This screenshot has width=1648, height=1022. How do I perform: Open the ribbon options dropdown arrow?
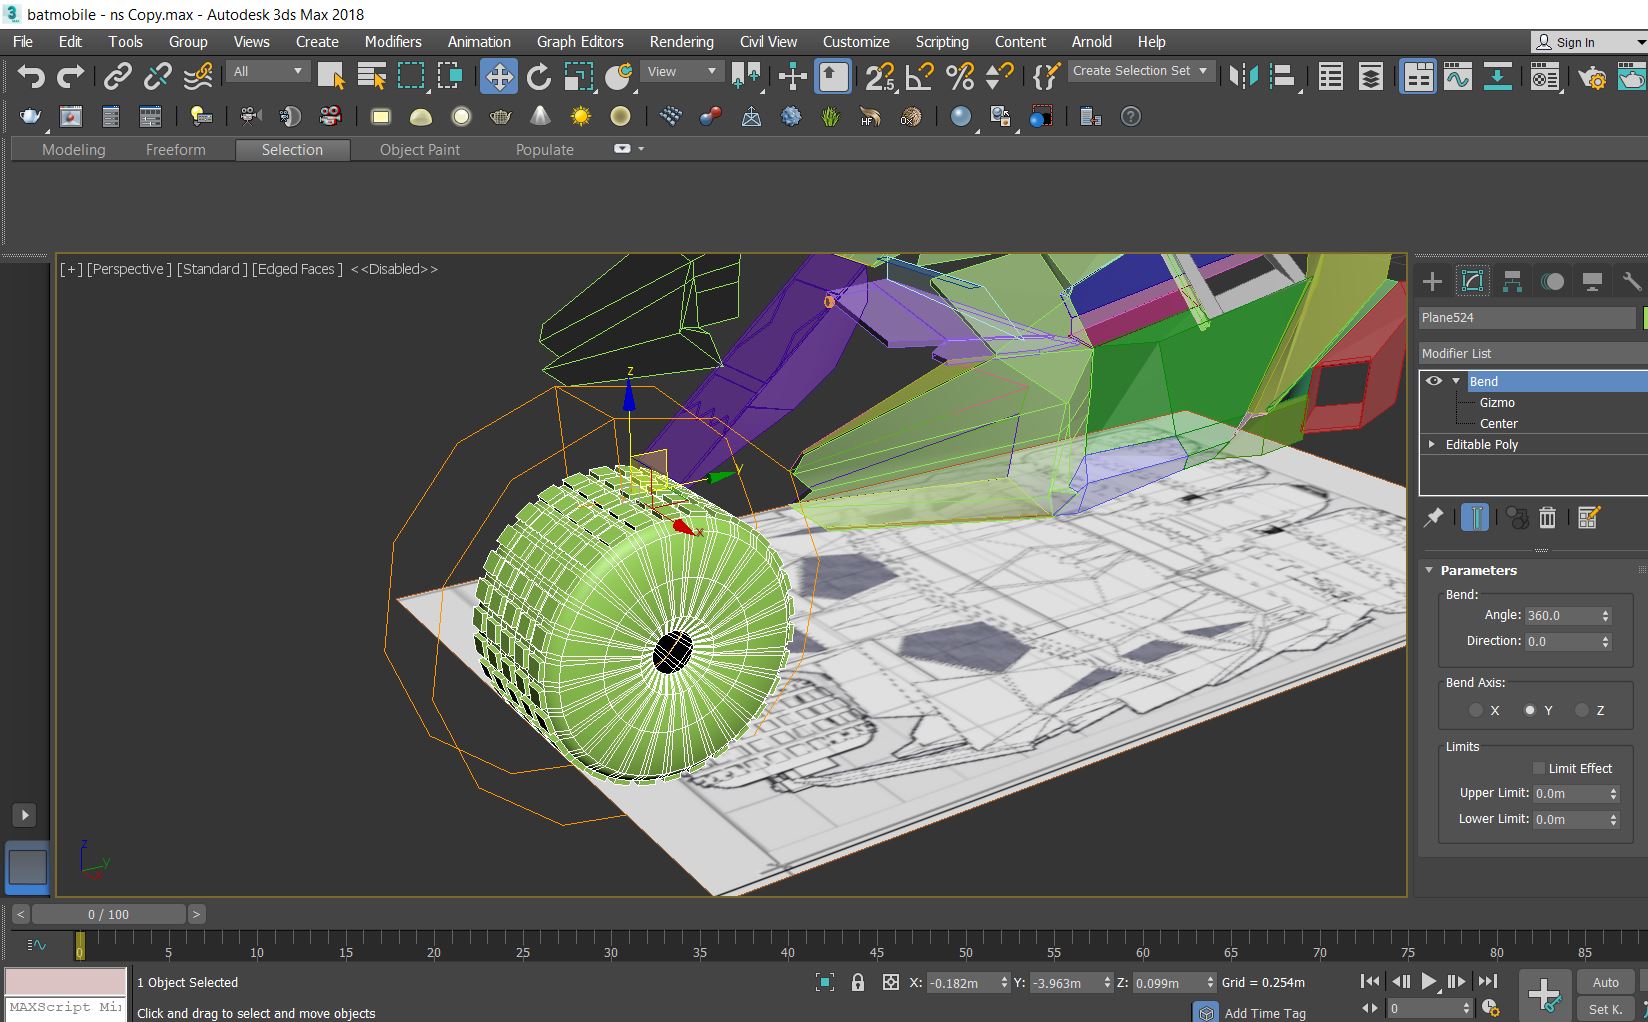coord(641,149)
